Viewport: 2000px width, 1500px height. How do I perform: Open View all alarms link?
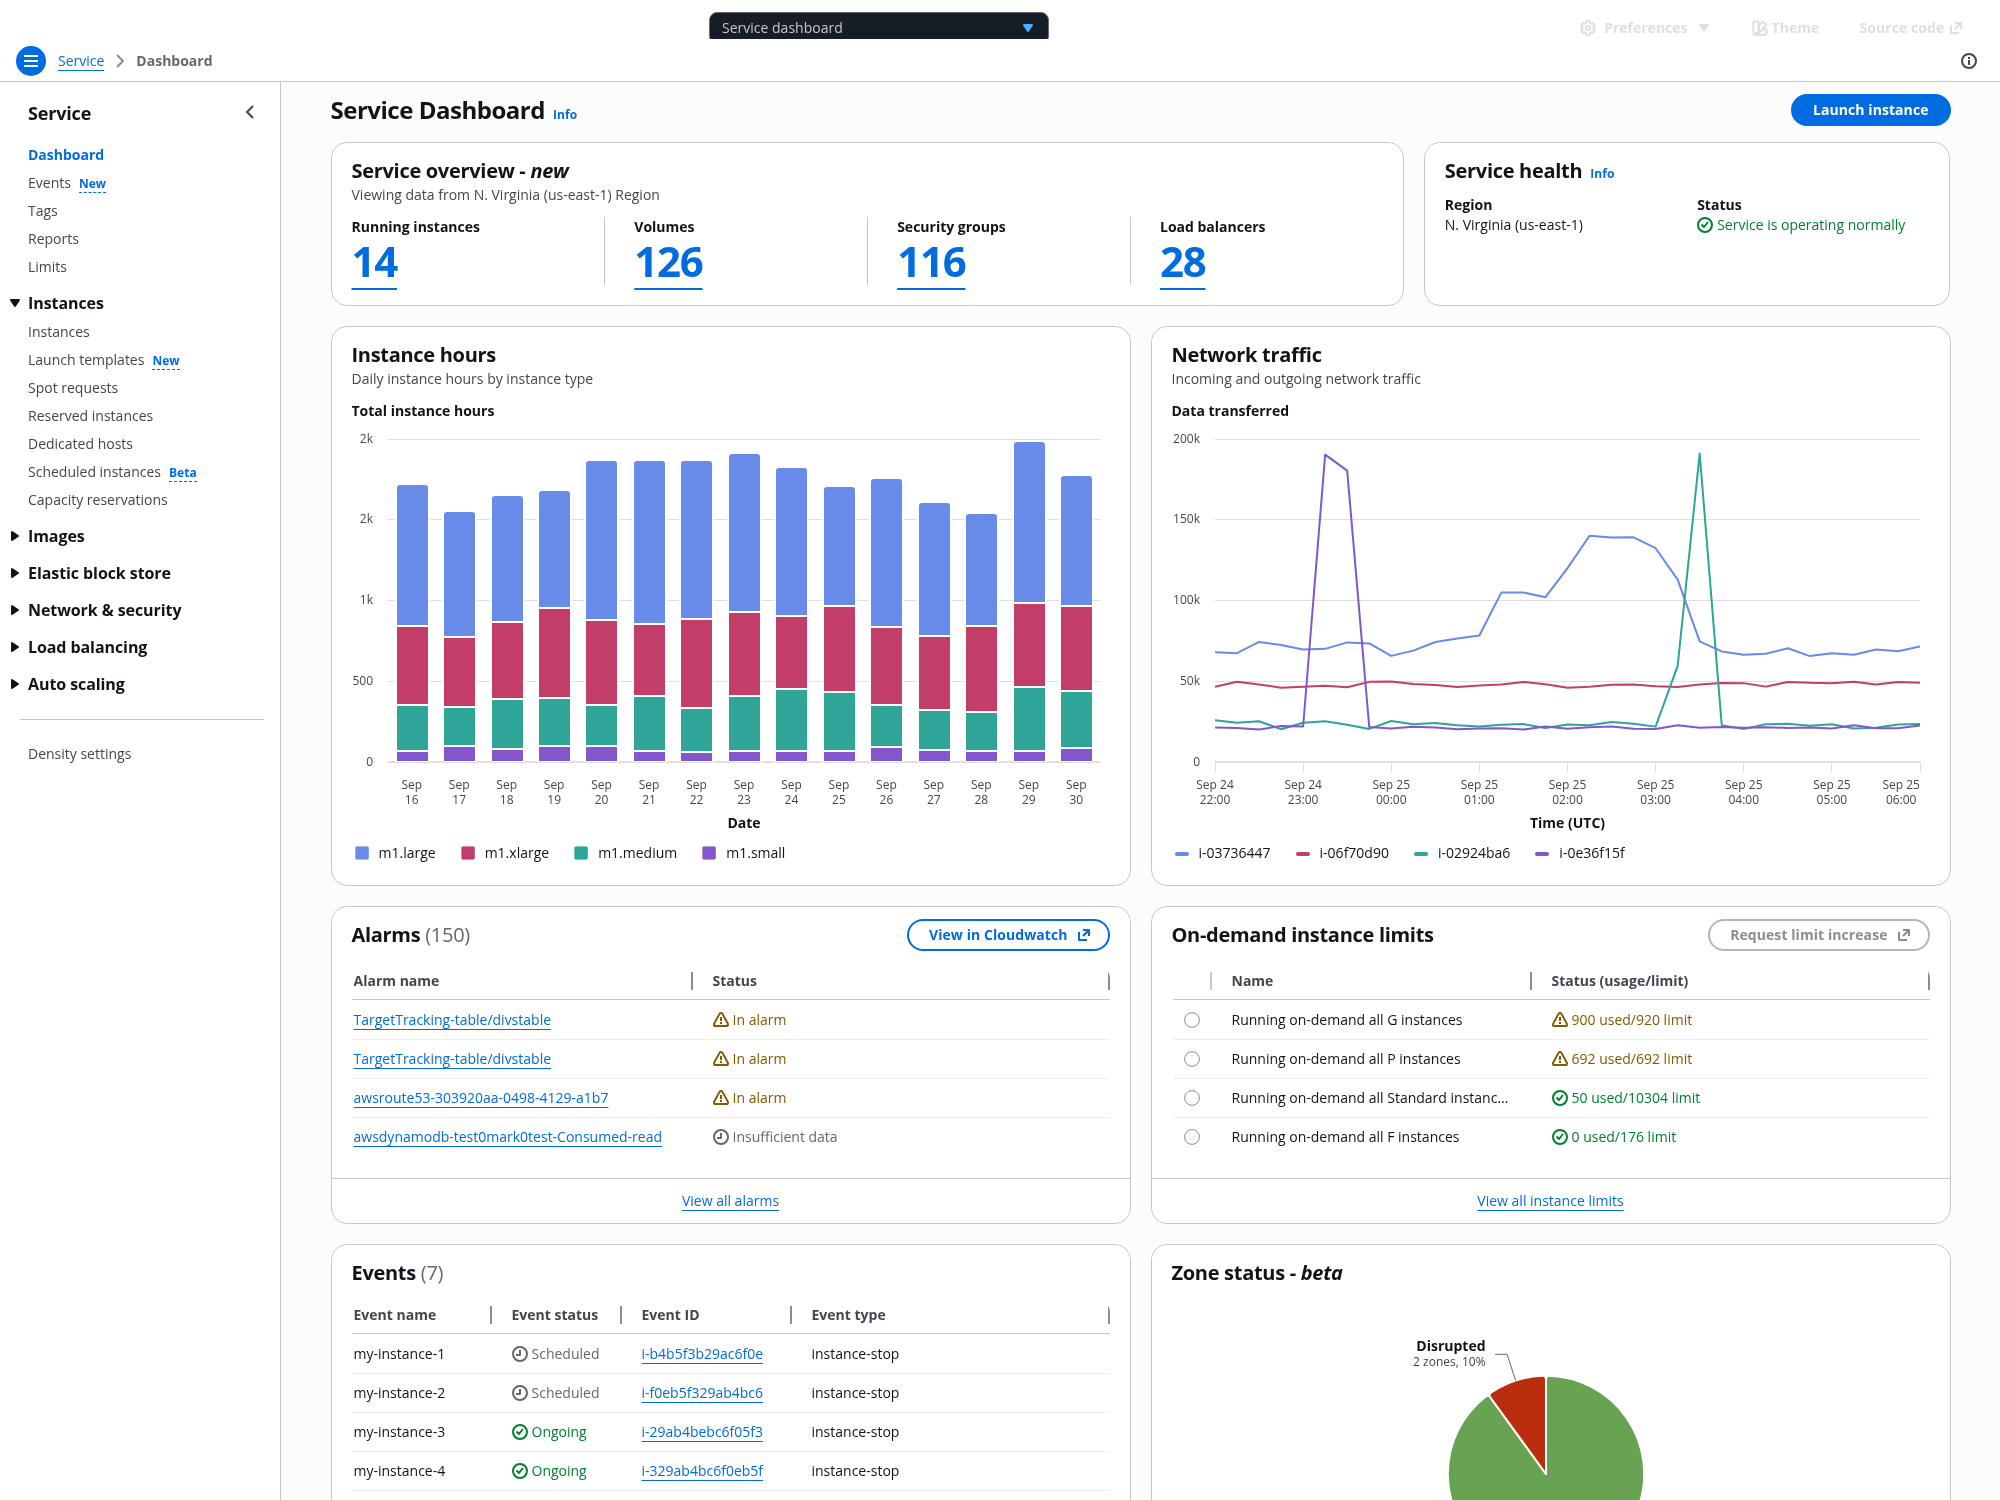click(730, 1201)
